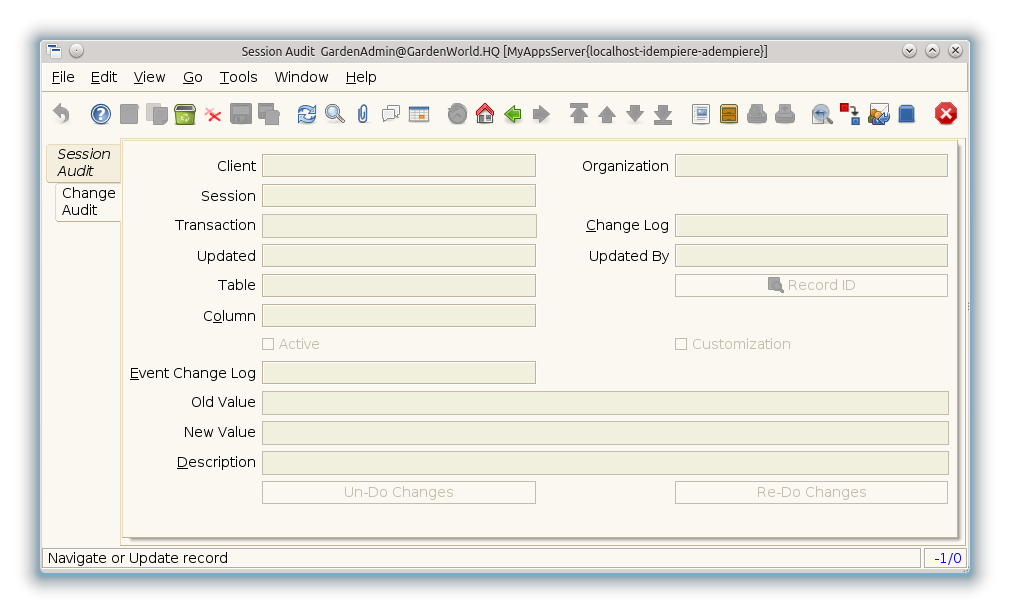The width and height of the screenshot is (1010, 613).
Task: Switch to the Change Audit tab
Action: [88, 201]
